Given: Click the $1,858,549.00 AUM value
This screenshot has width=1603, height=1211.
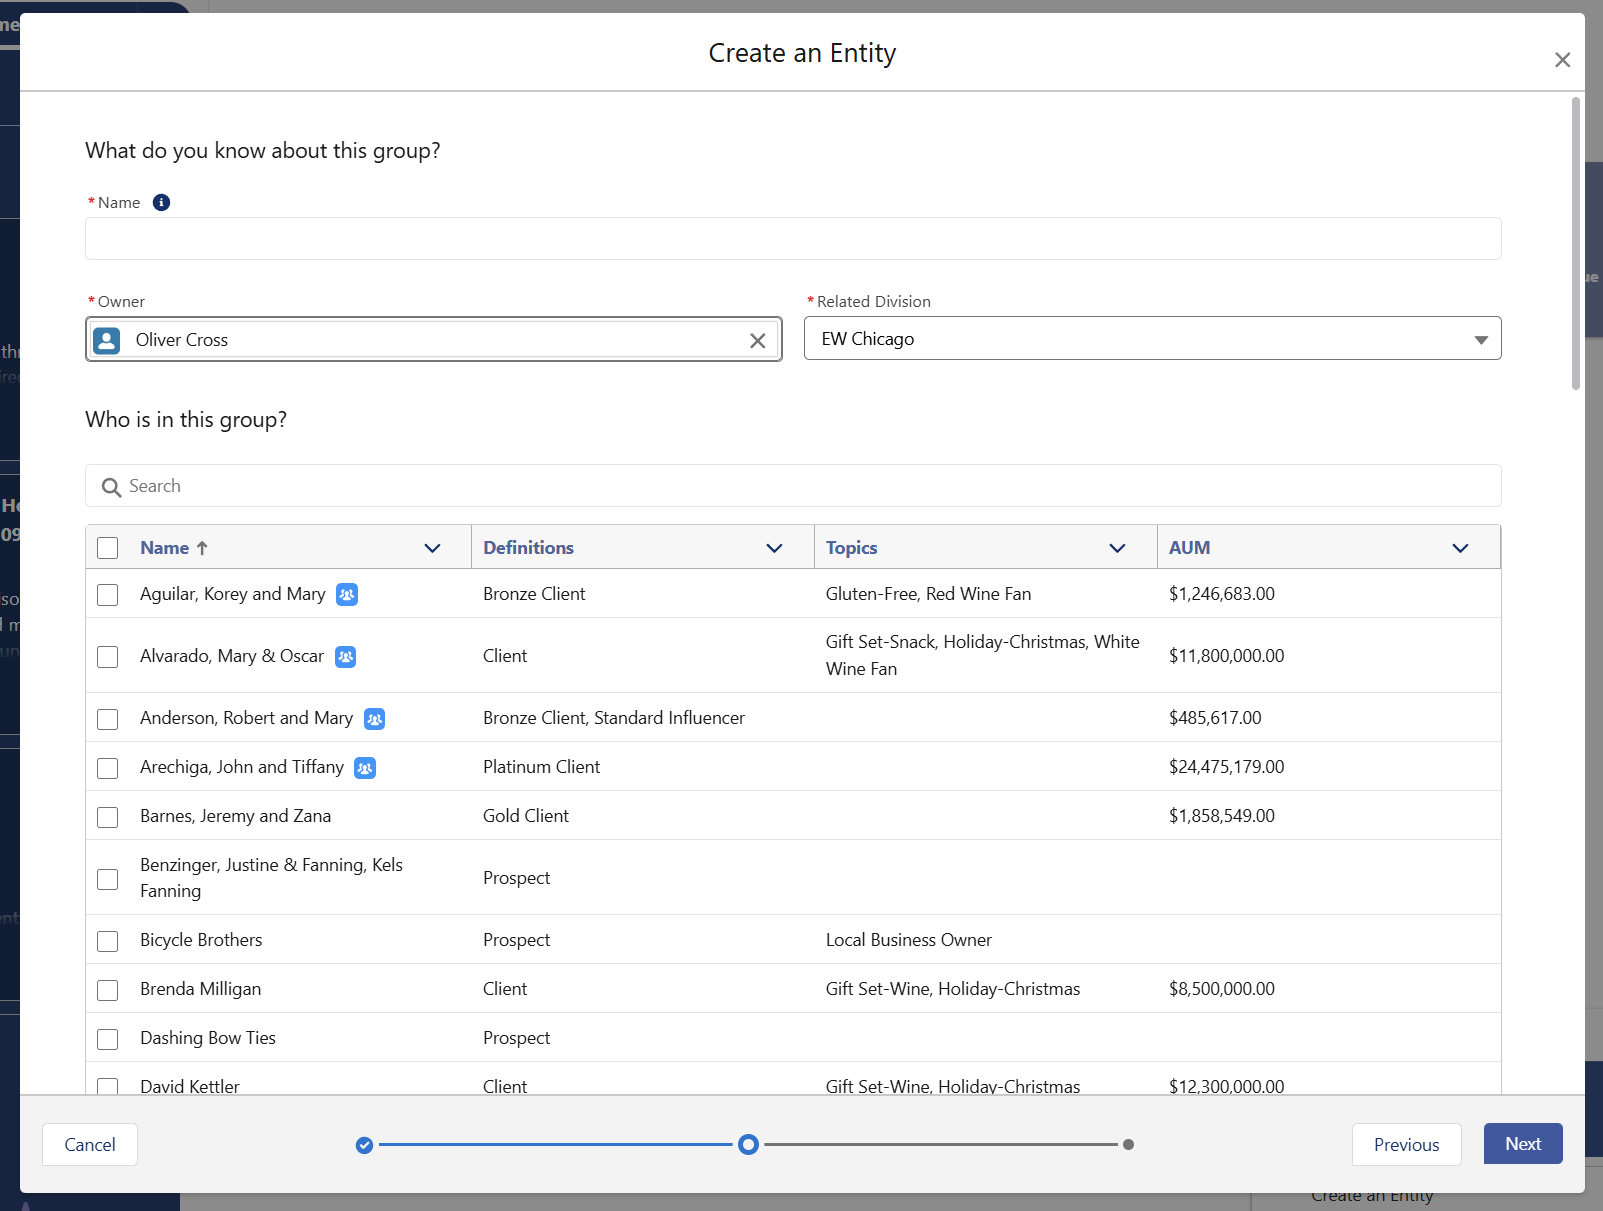Looking at the screenshot, I should point(1222,816).
